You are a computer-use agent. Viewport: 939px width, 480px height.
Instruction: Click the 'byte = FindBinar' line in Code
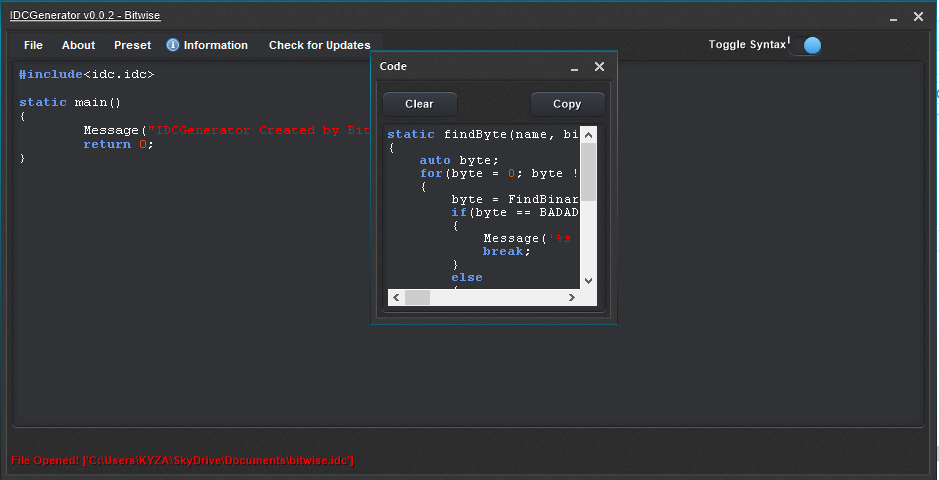point(515,199)
